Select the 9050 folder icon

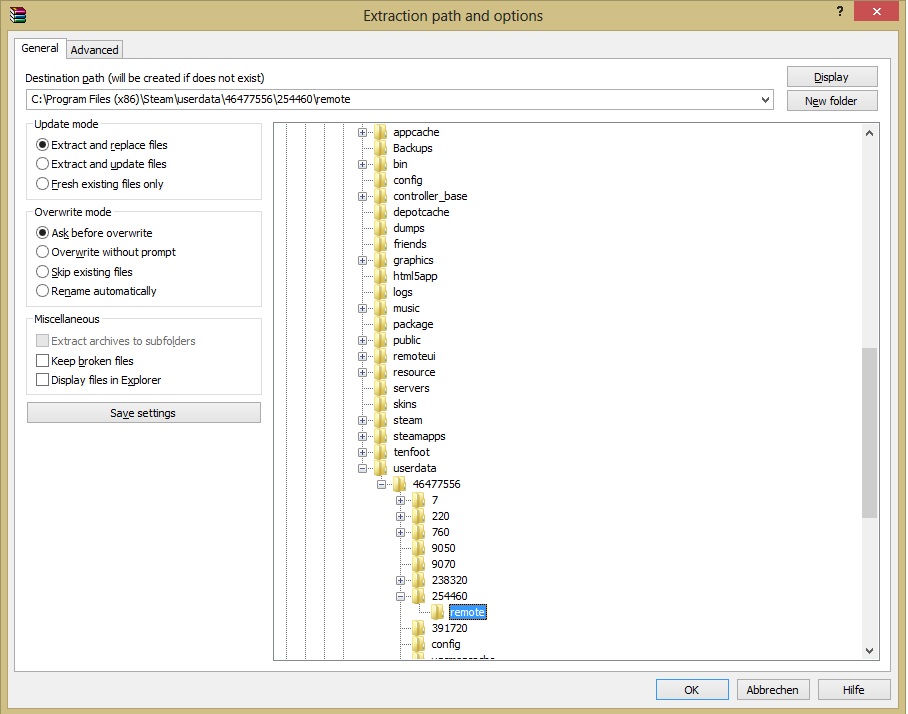click(x=419, y=548)
